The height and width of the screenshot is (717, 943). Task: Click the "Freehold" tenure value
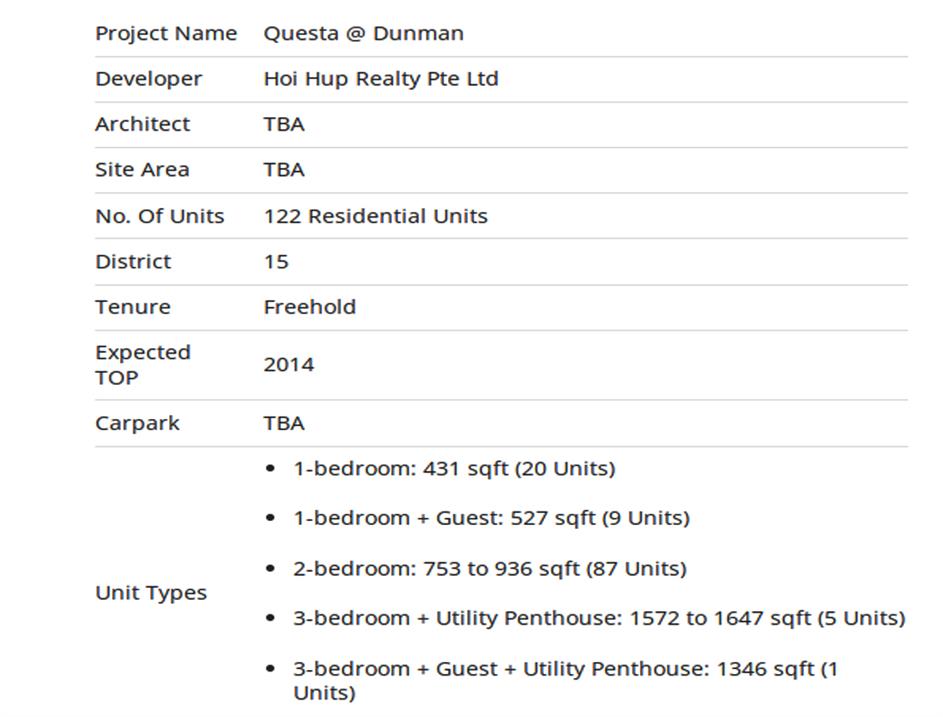309,307
